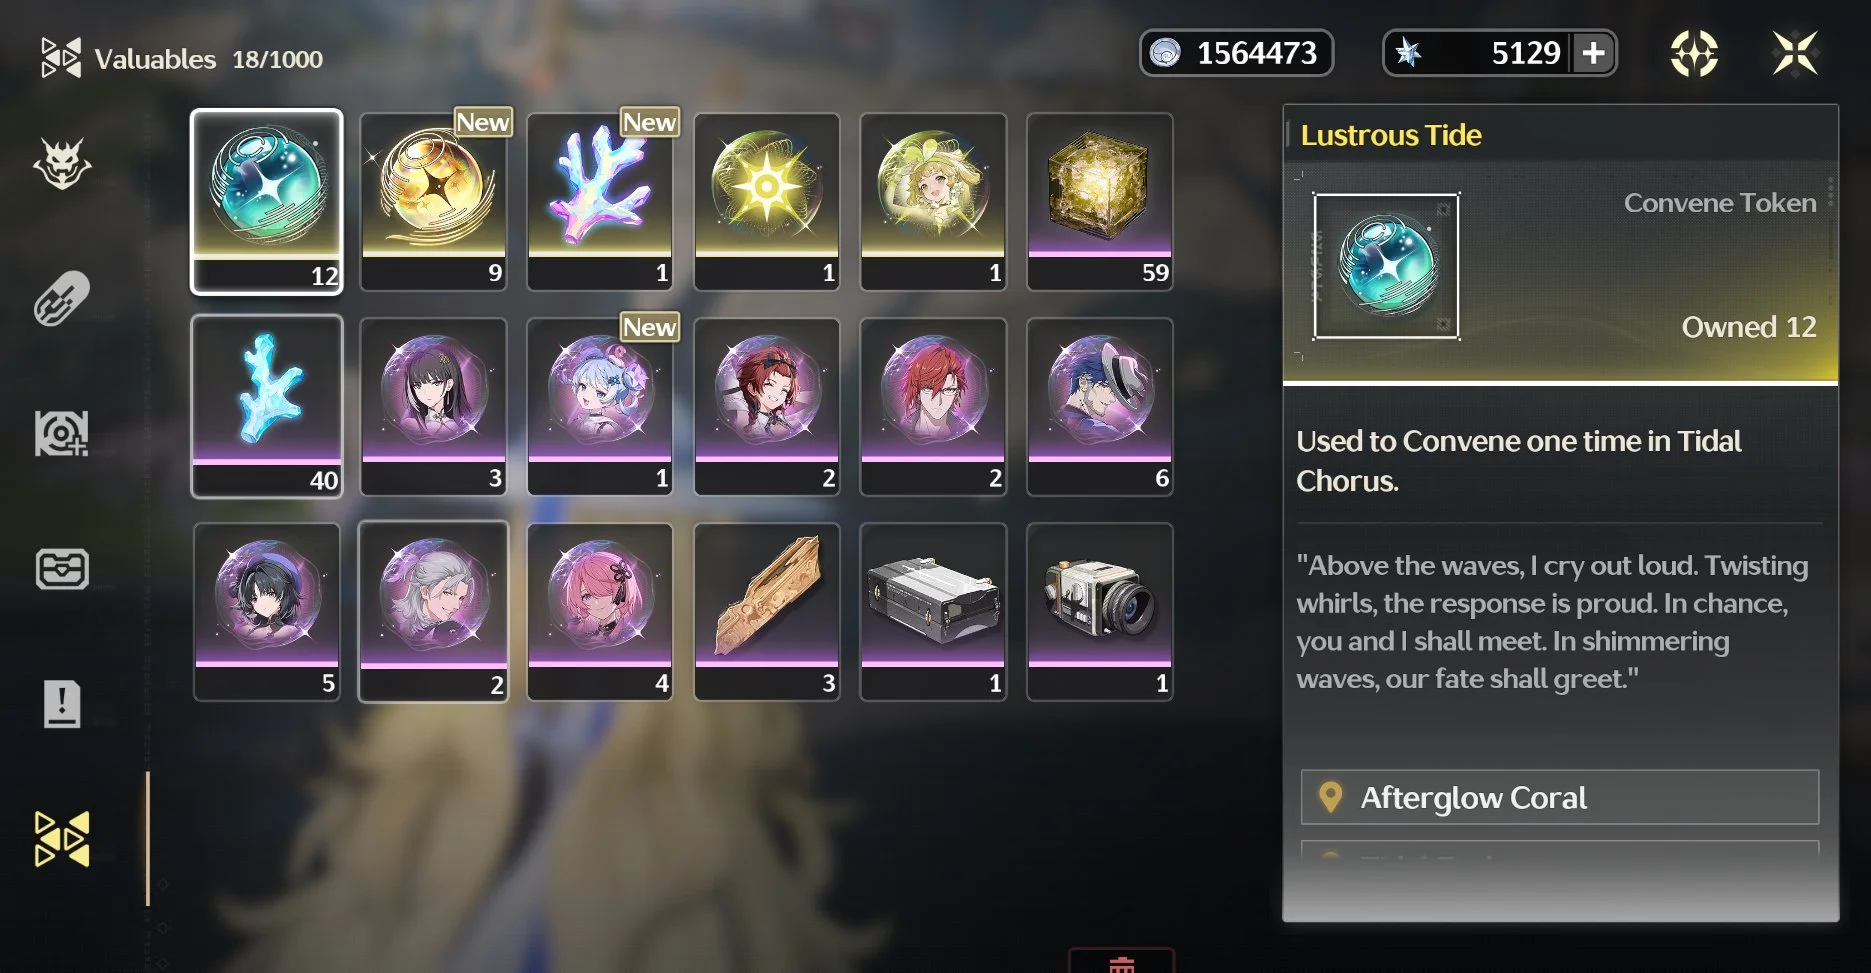The image size is (1871, 973).
Task: Select the capsule-shaped items category icon
Action: [62, 299]
